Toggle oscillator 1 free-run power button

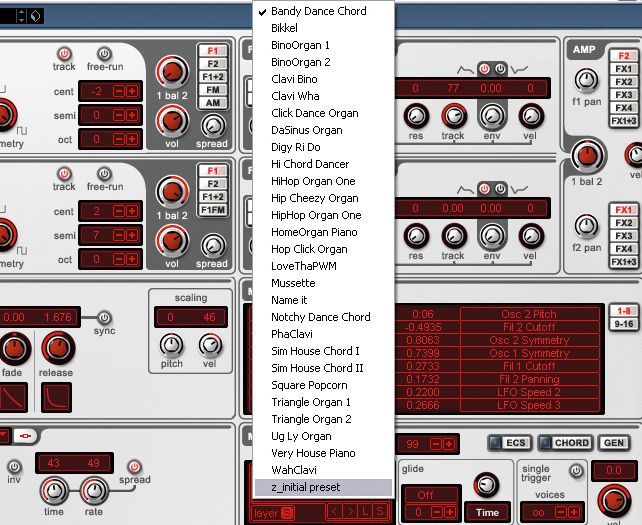tap(104, 54)
